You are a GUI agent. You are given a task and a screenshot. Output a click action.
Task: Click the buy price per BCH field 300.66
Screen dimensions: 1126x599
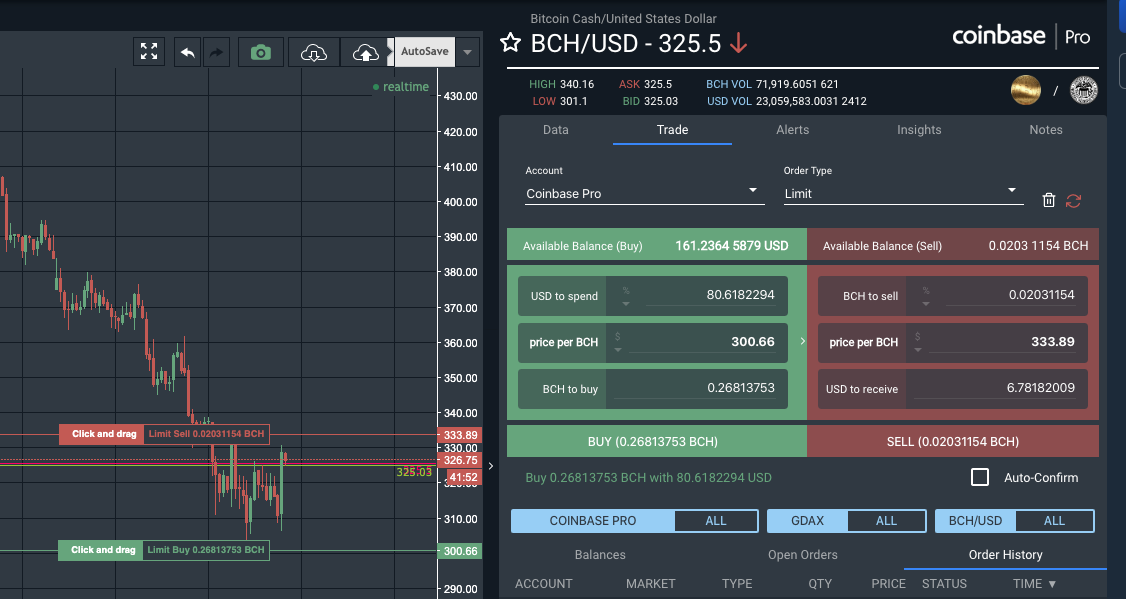tap(702, 342)
